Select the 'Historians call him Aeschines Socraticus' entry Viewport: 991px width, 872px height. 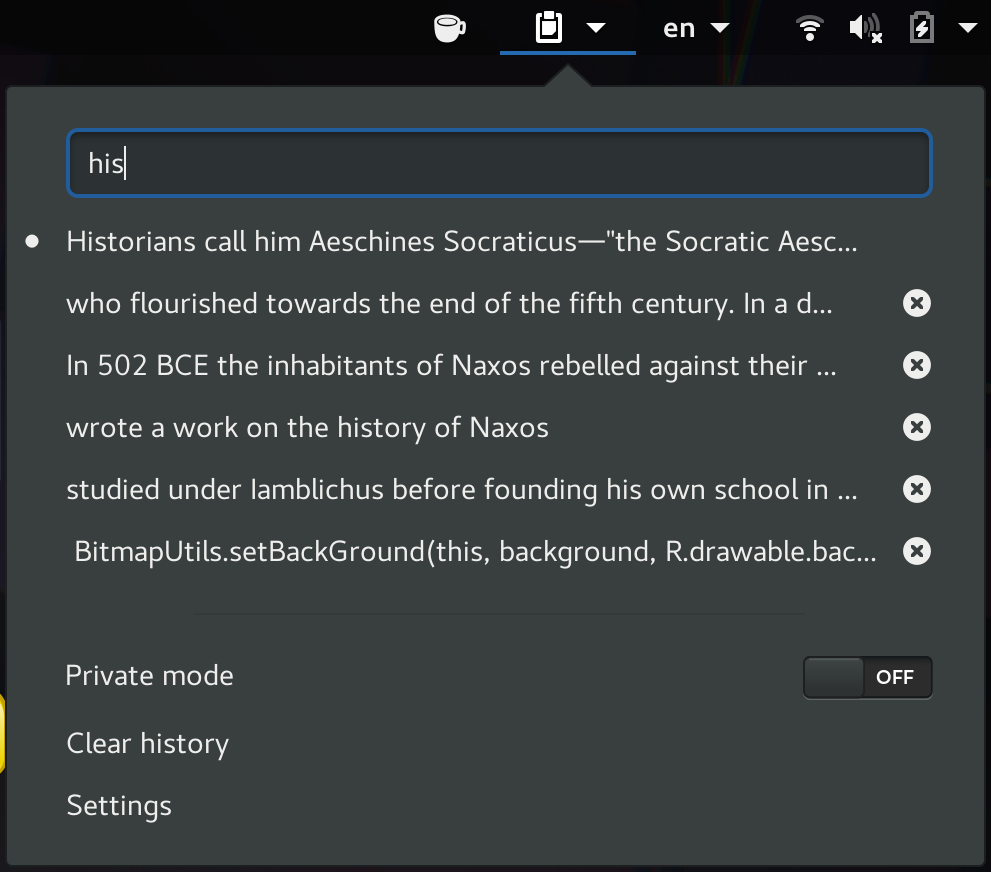(x=461, y=242)
